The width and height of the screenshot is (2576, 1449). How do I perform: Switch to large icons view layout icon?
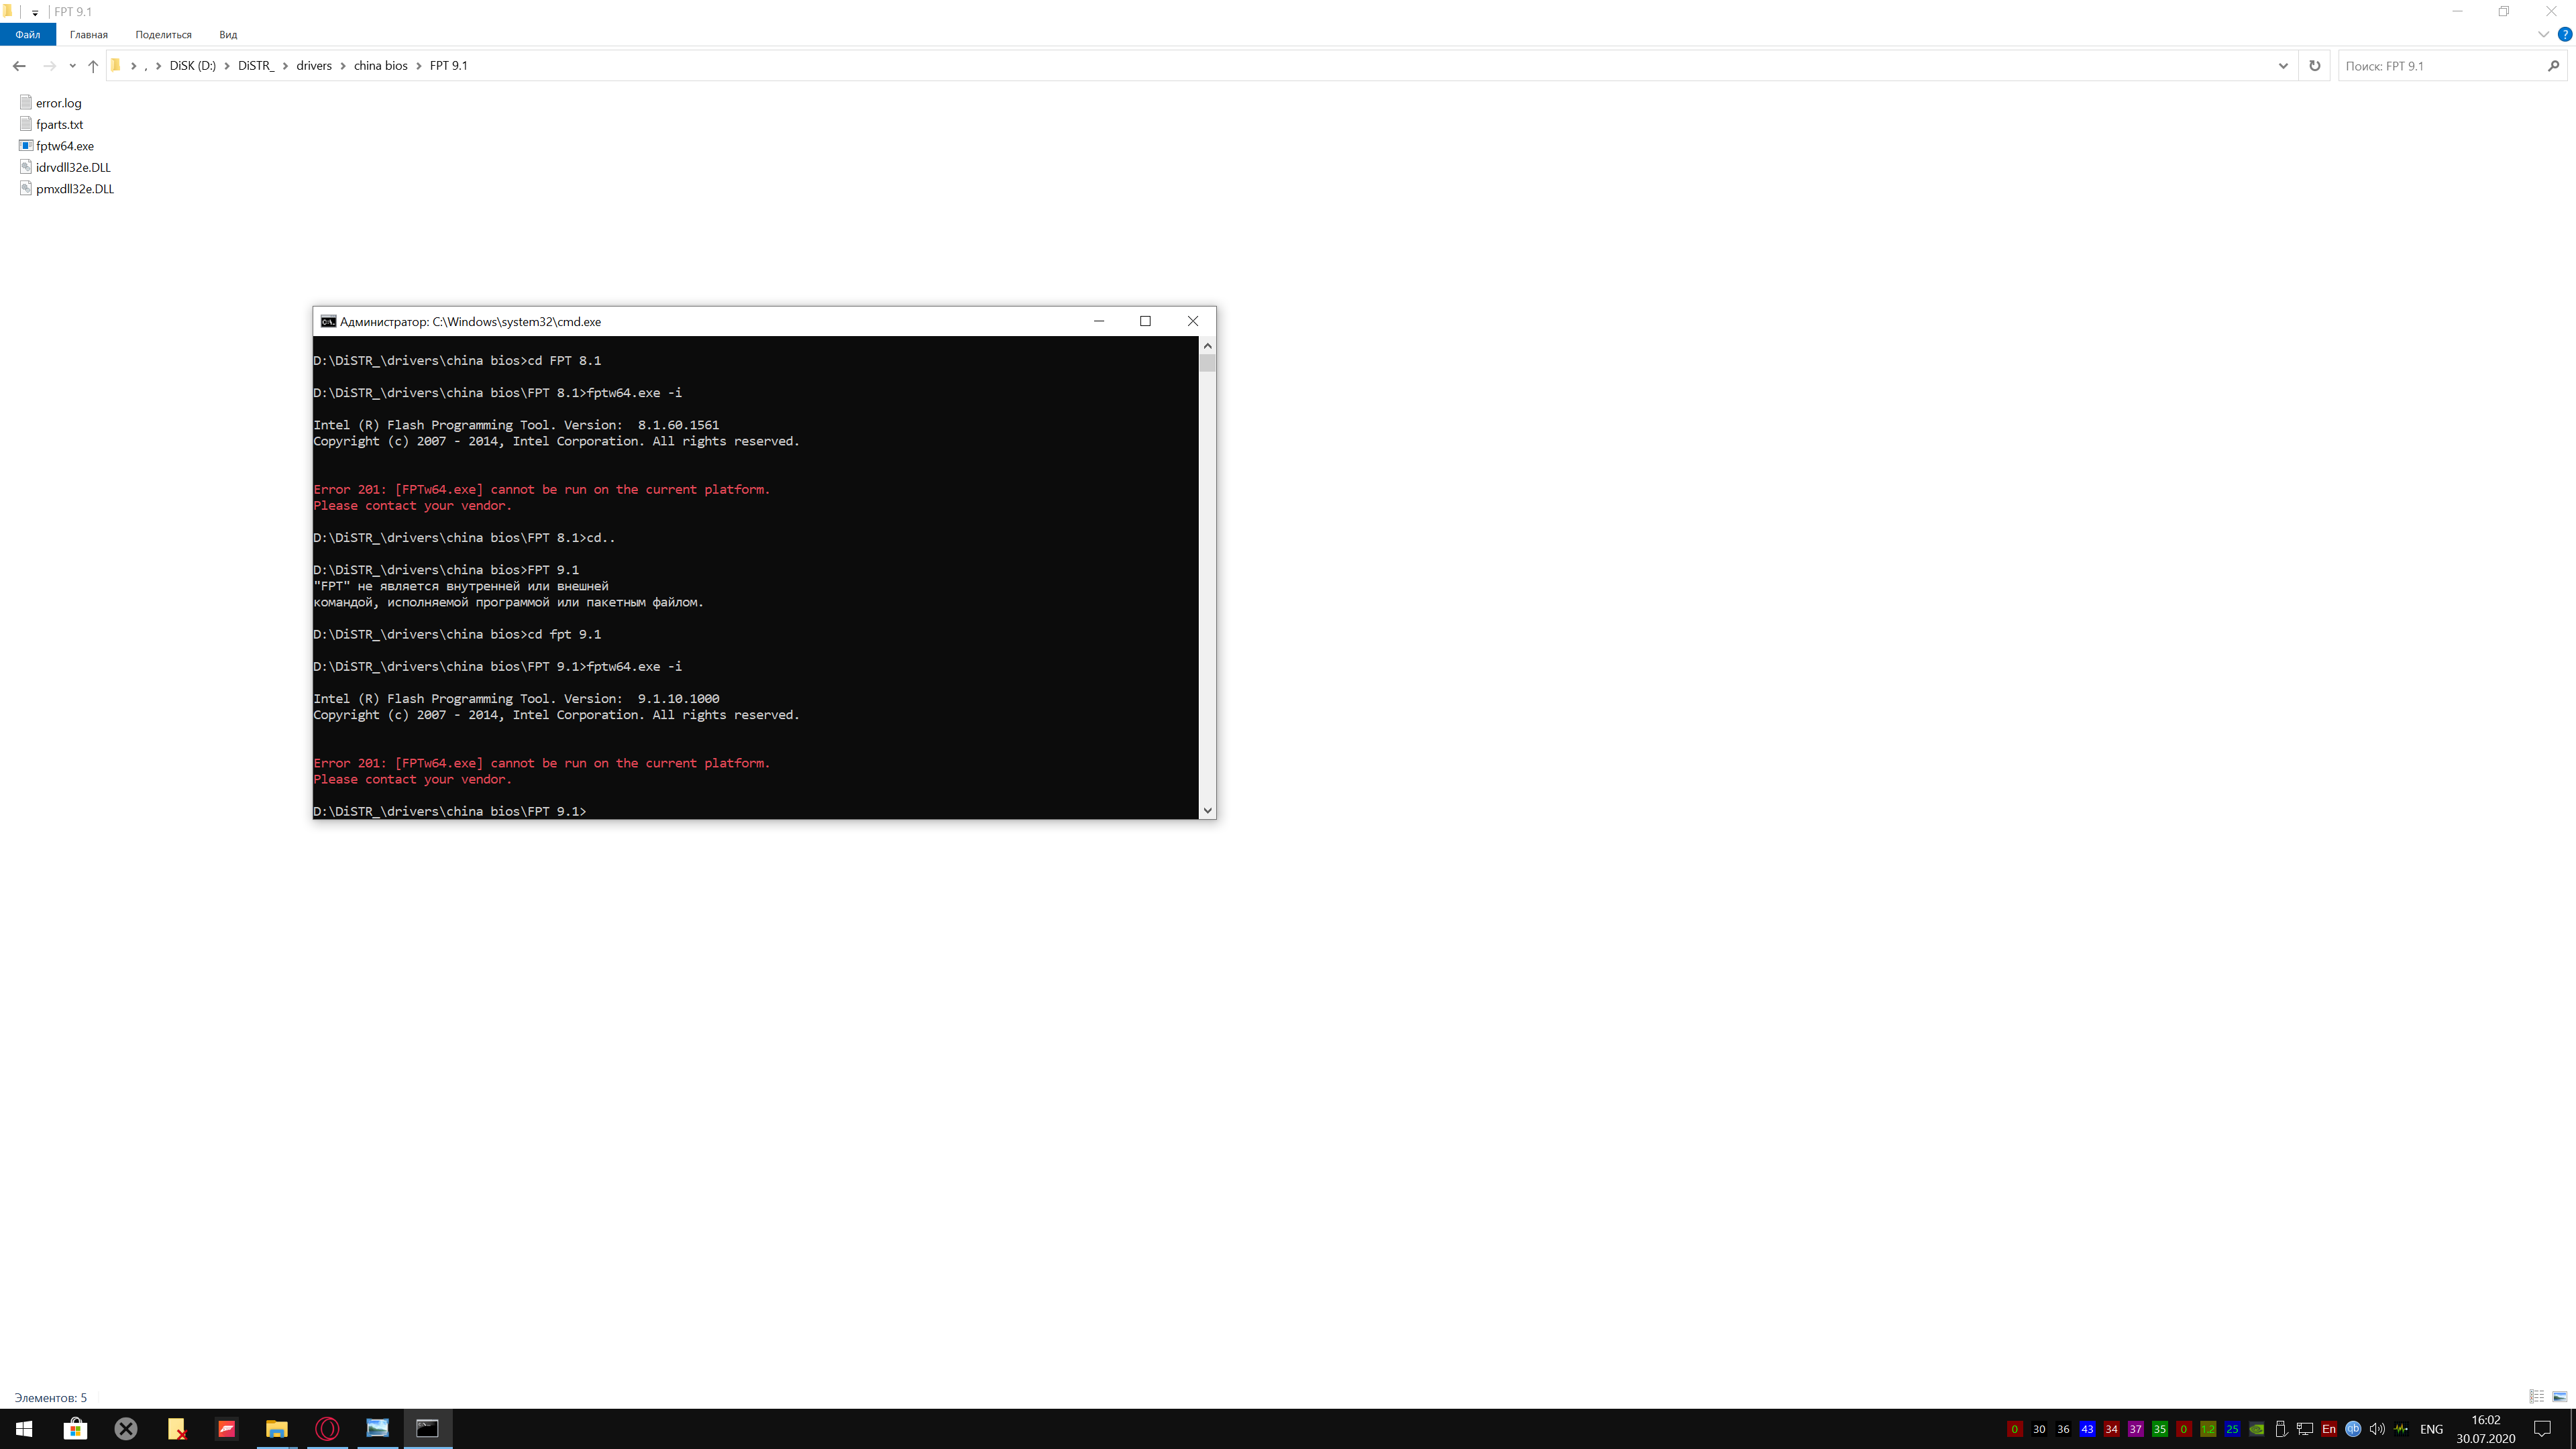[x=2559, y=1397]
